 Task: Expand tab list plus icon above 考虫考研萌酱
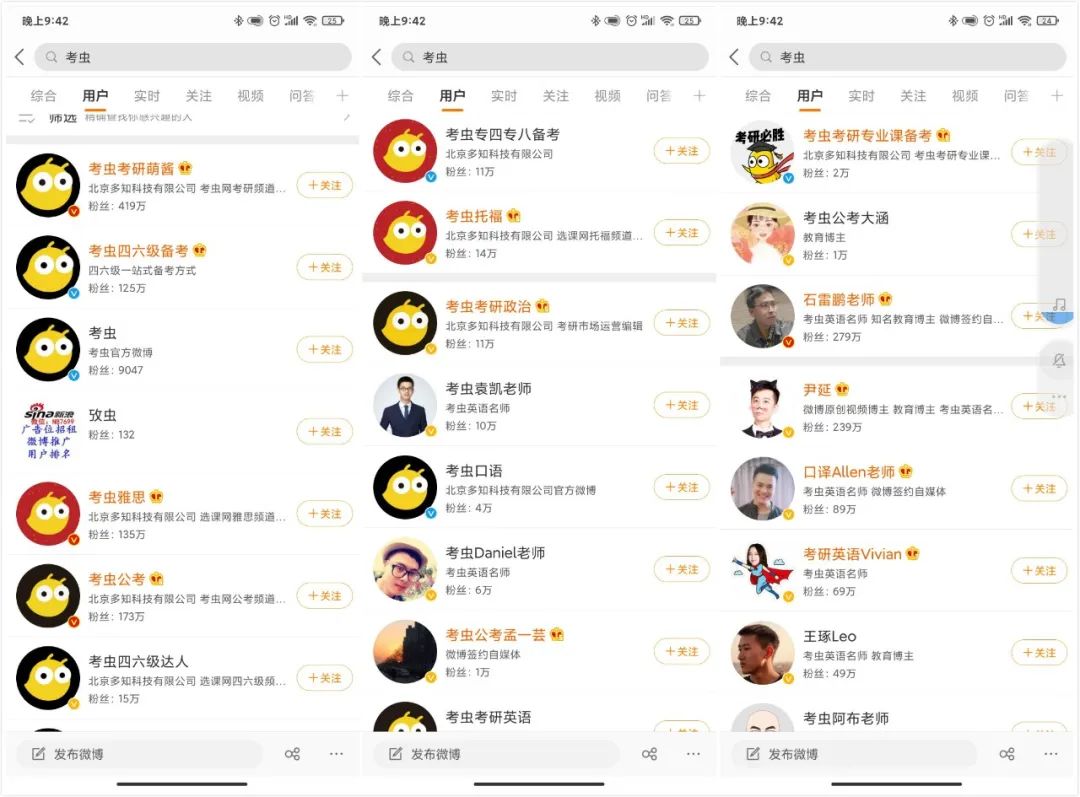pyautogui.click(x=342, y=96)
